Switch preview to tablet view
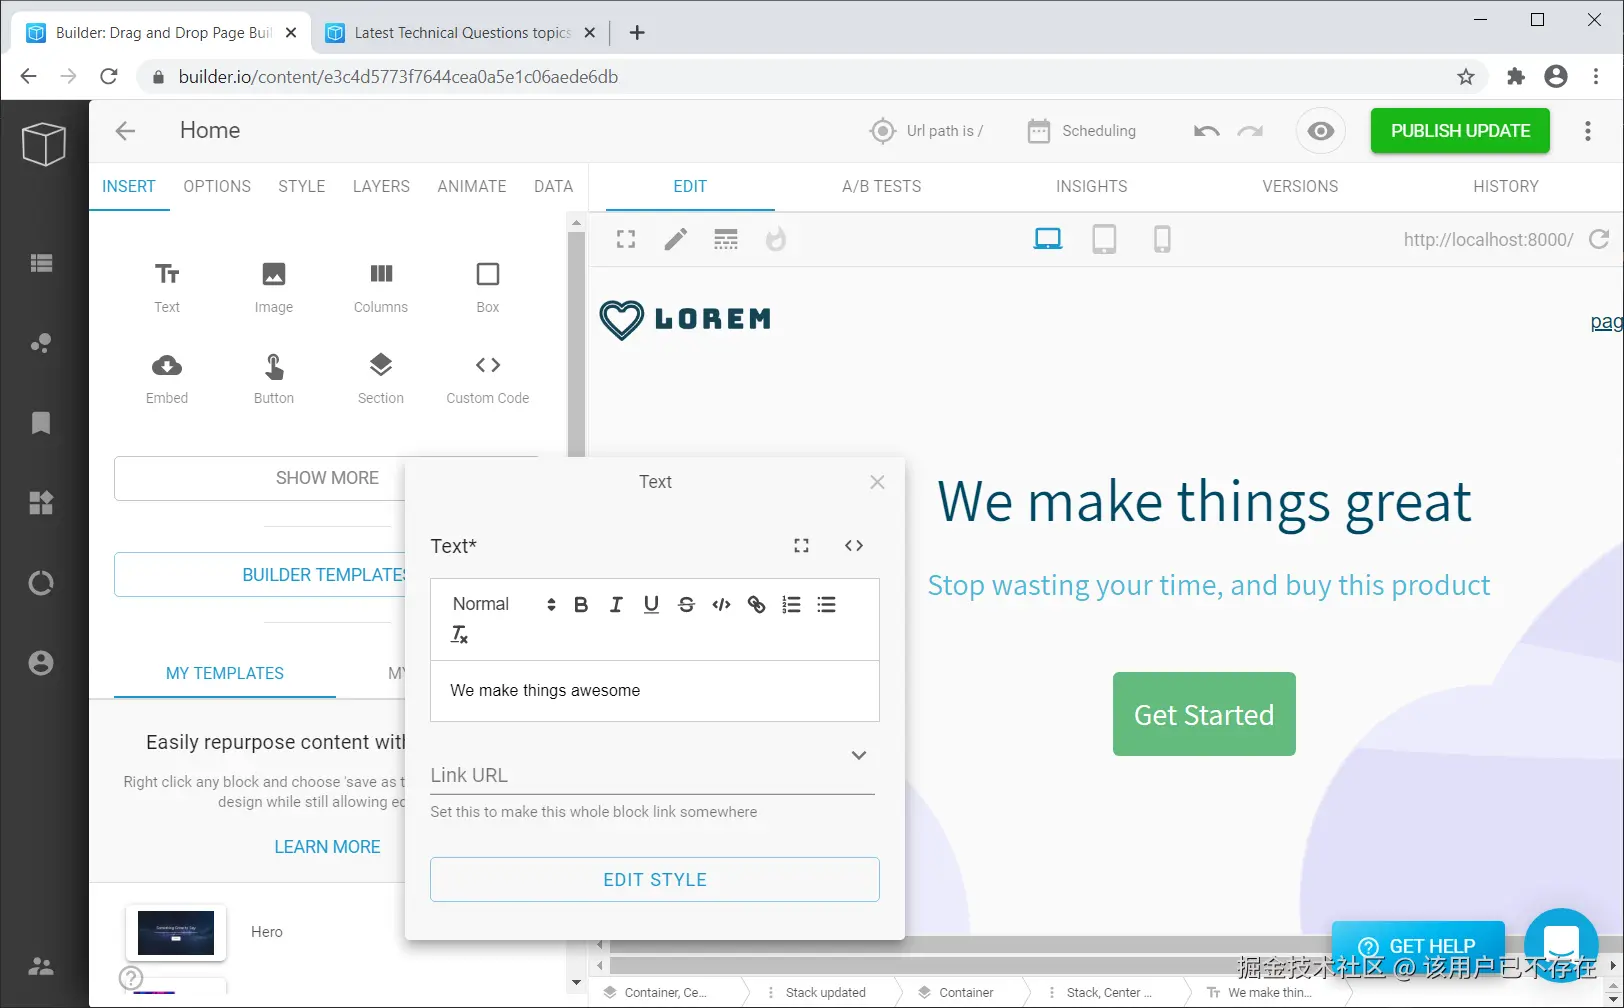Viewport: 1624px width, 1008px height. click(x=1104, y=239)
